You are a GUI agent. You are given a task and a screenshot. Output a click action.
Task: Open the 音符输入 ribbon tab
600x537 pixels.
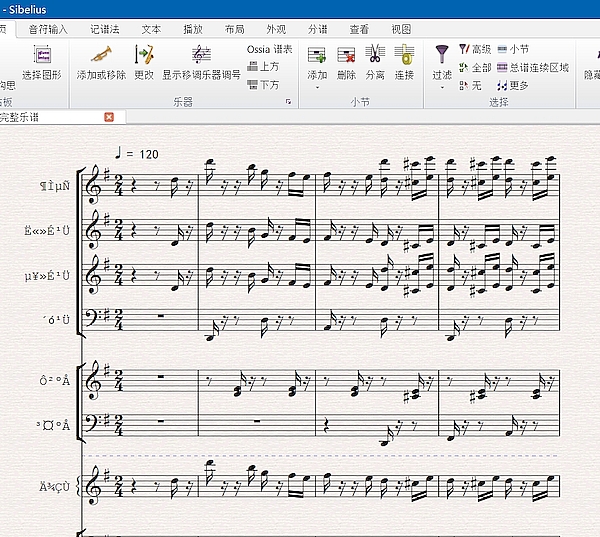click(48, 29)
